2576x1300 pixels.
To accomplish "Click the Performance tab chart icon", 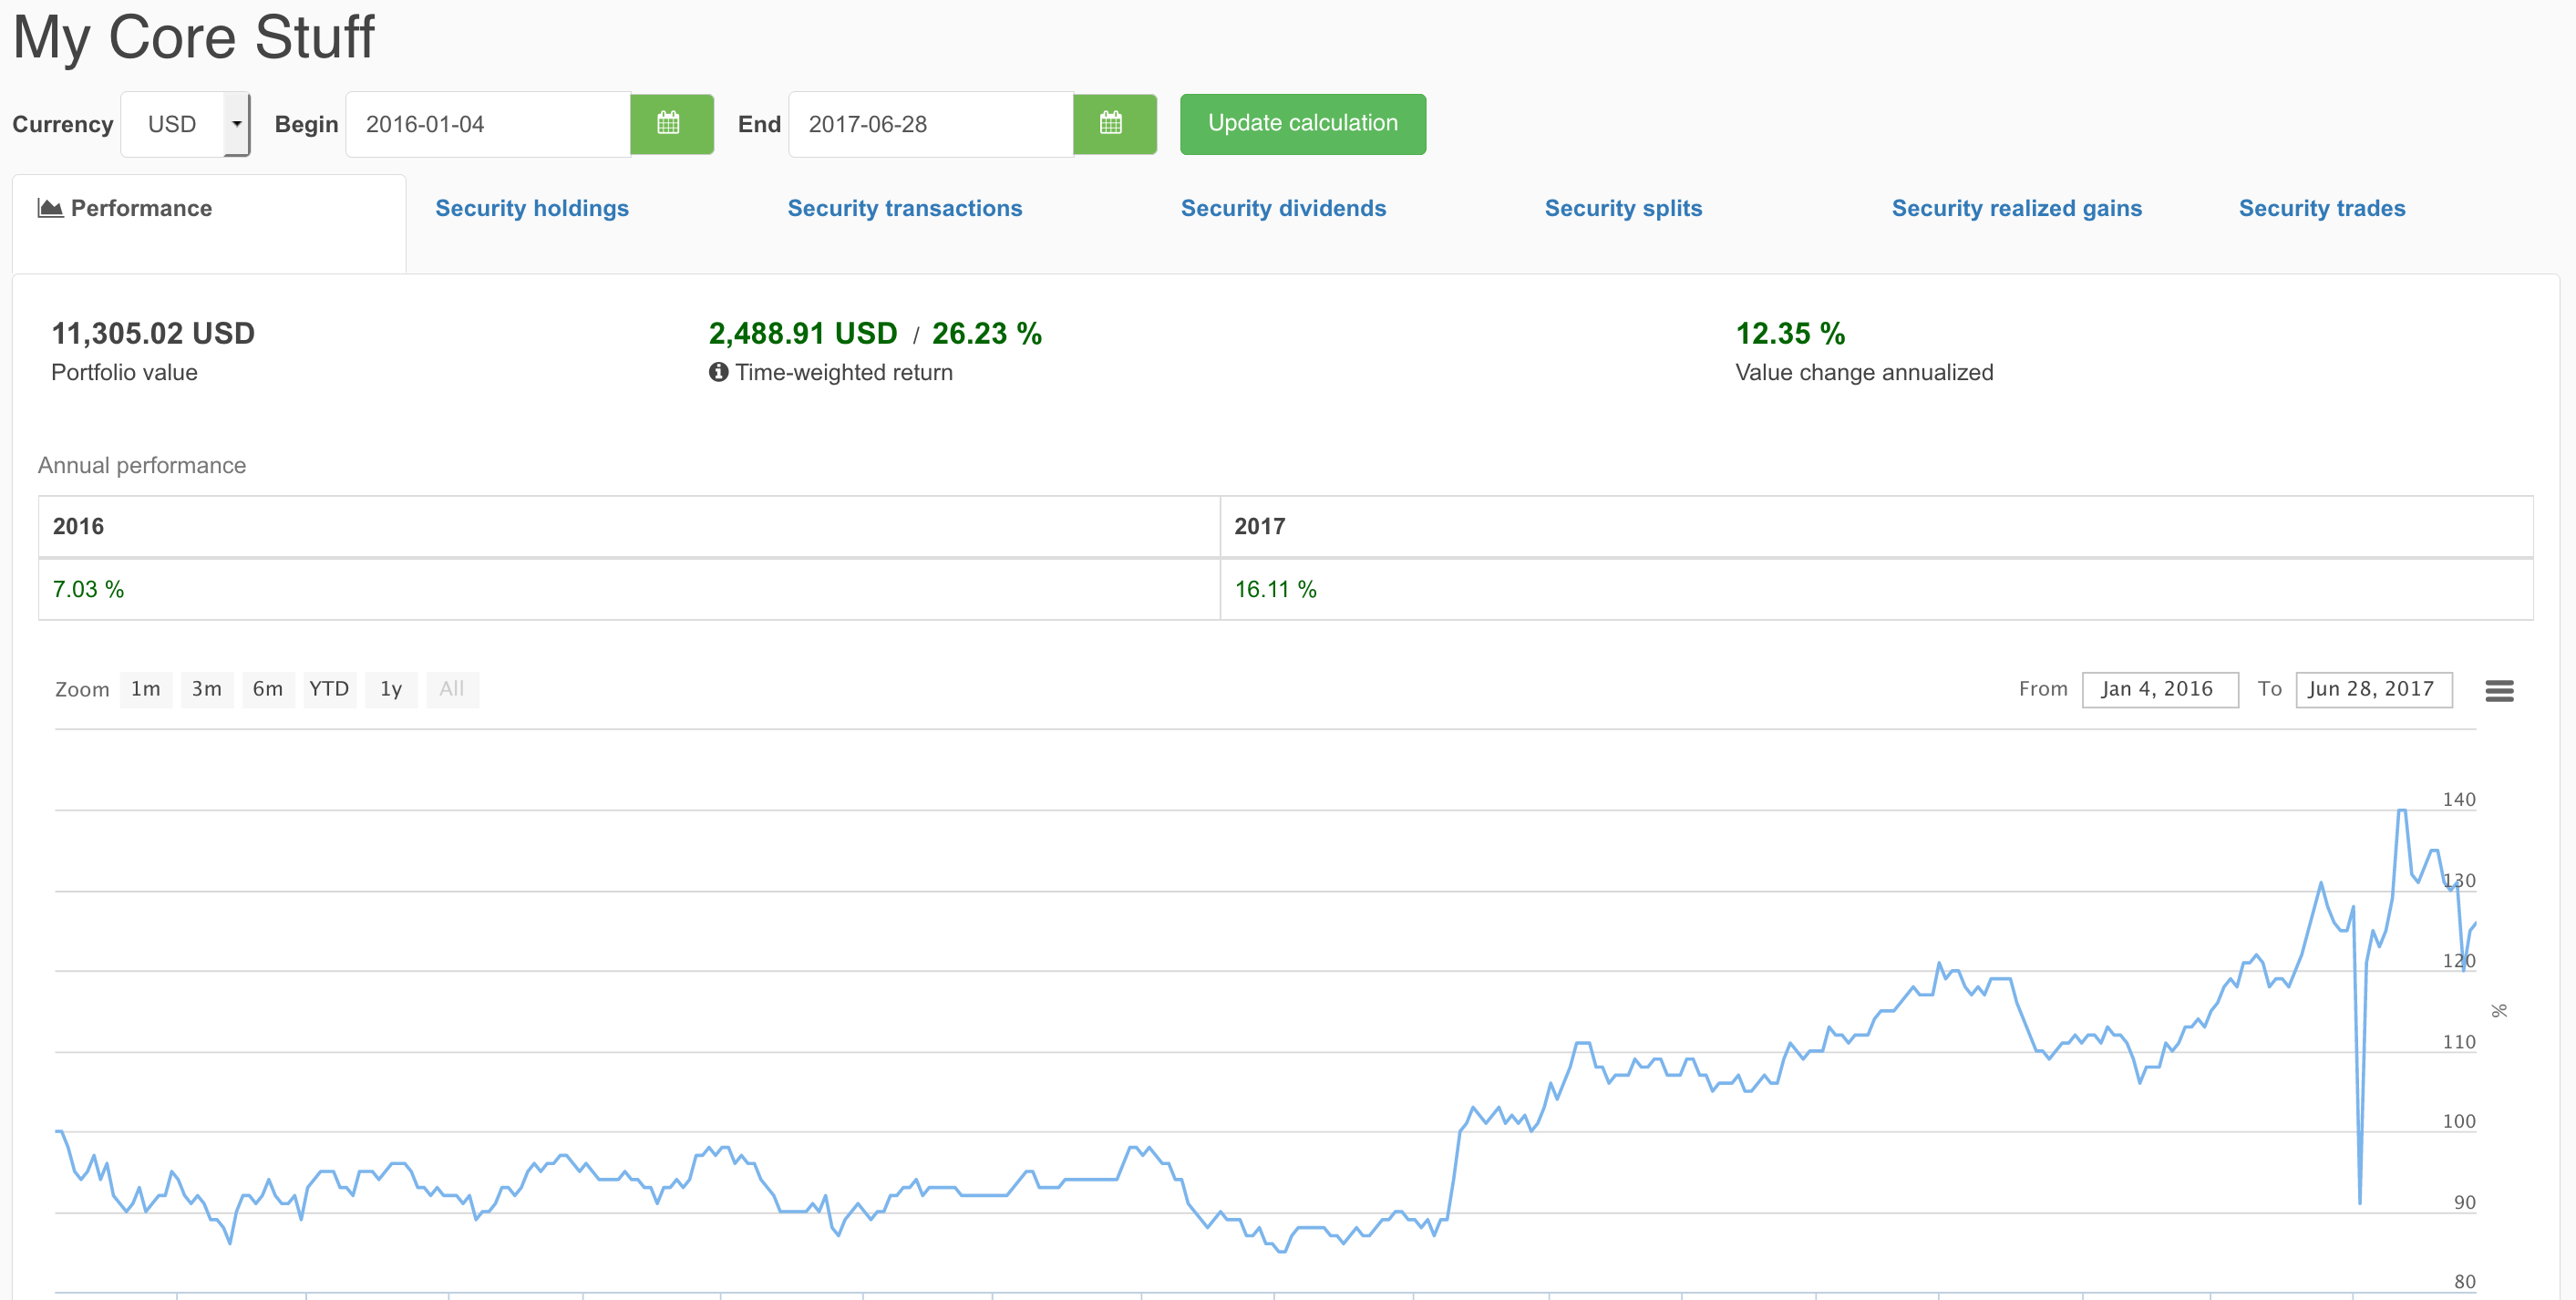I will pos(50,208).
